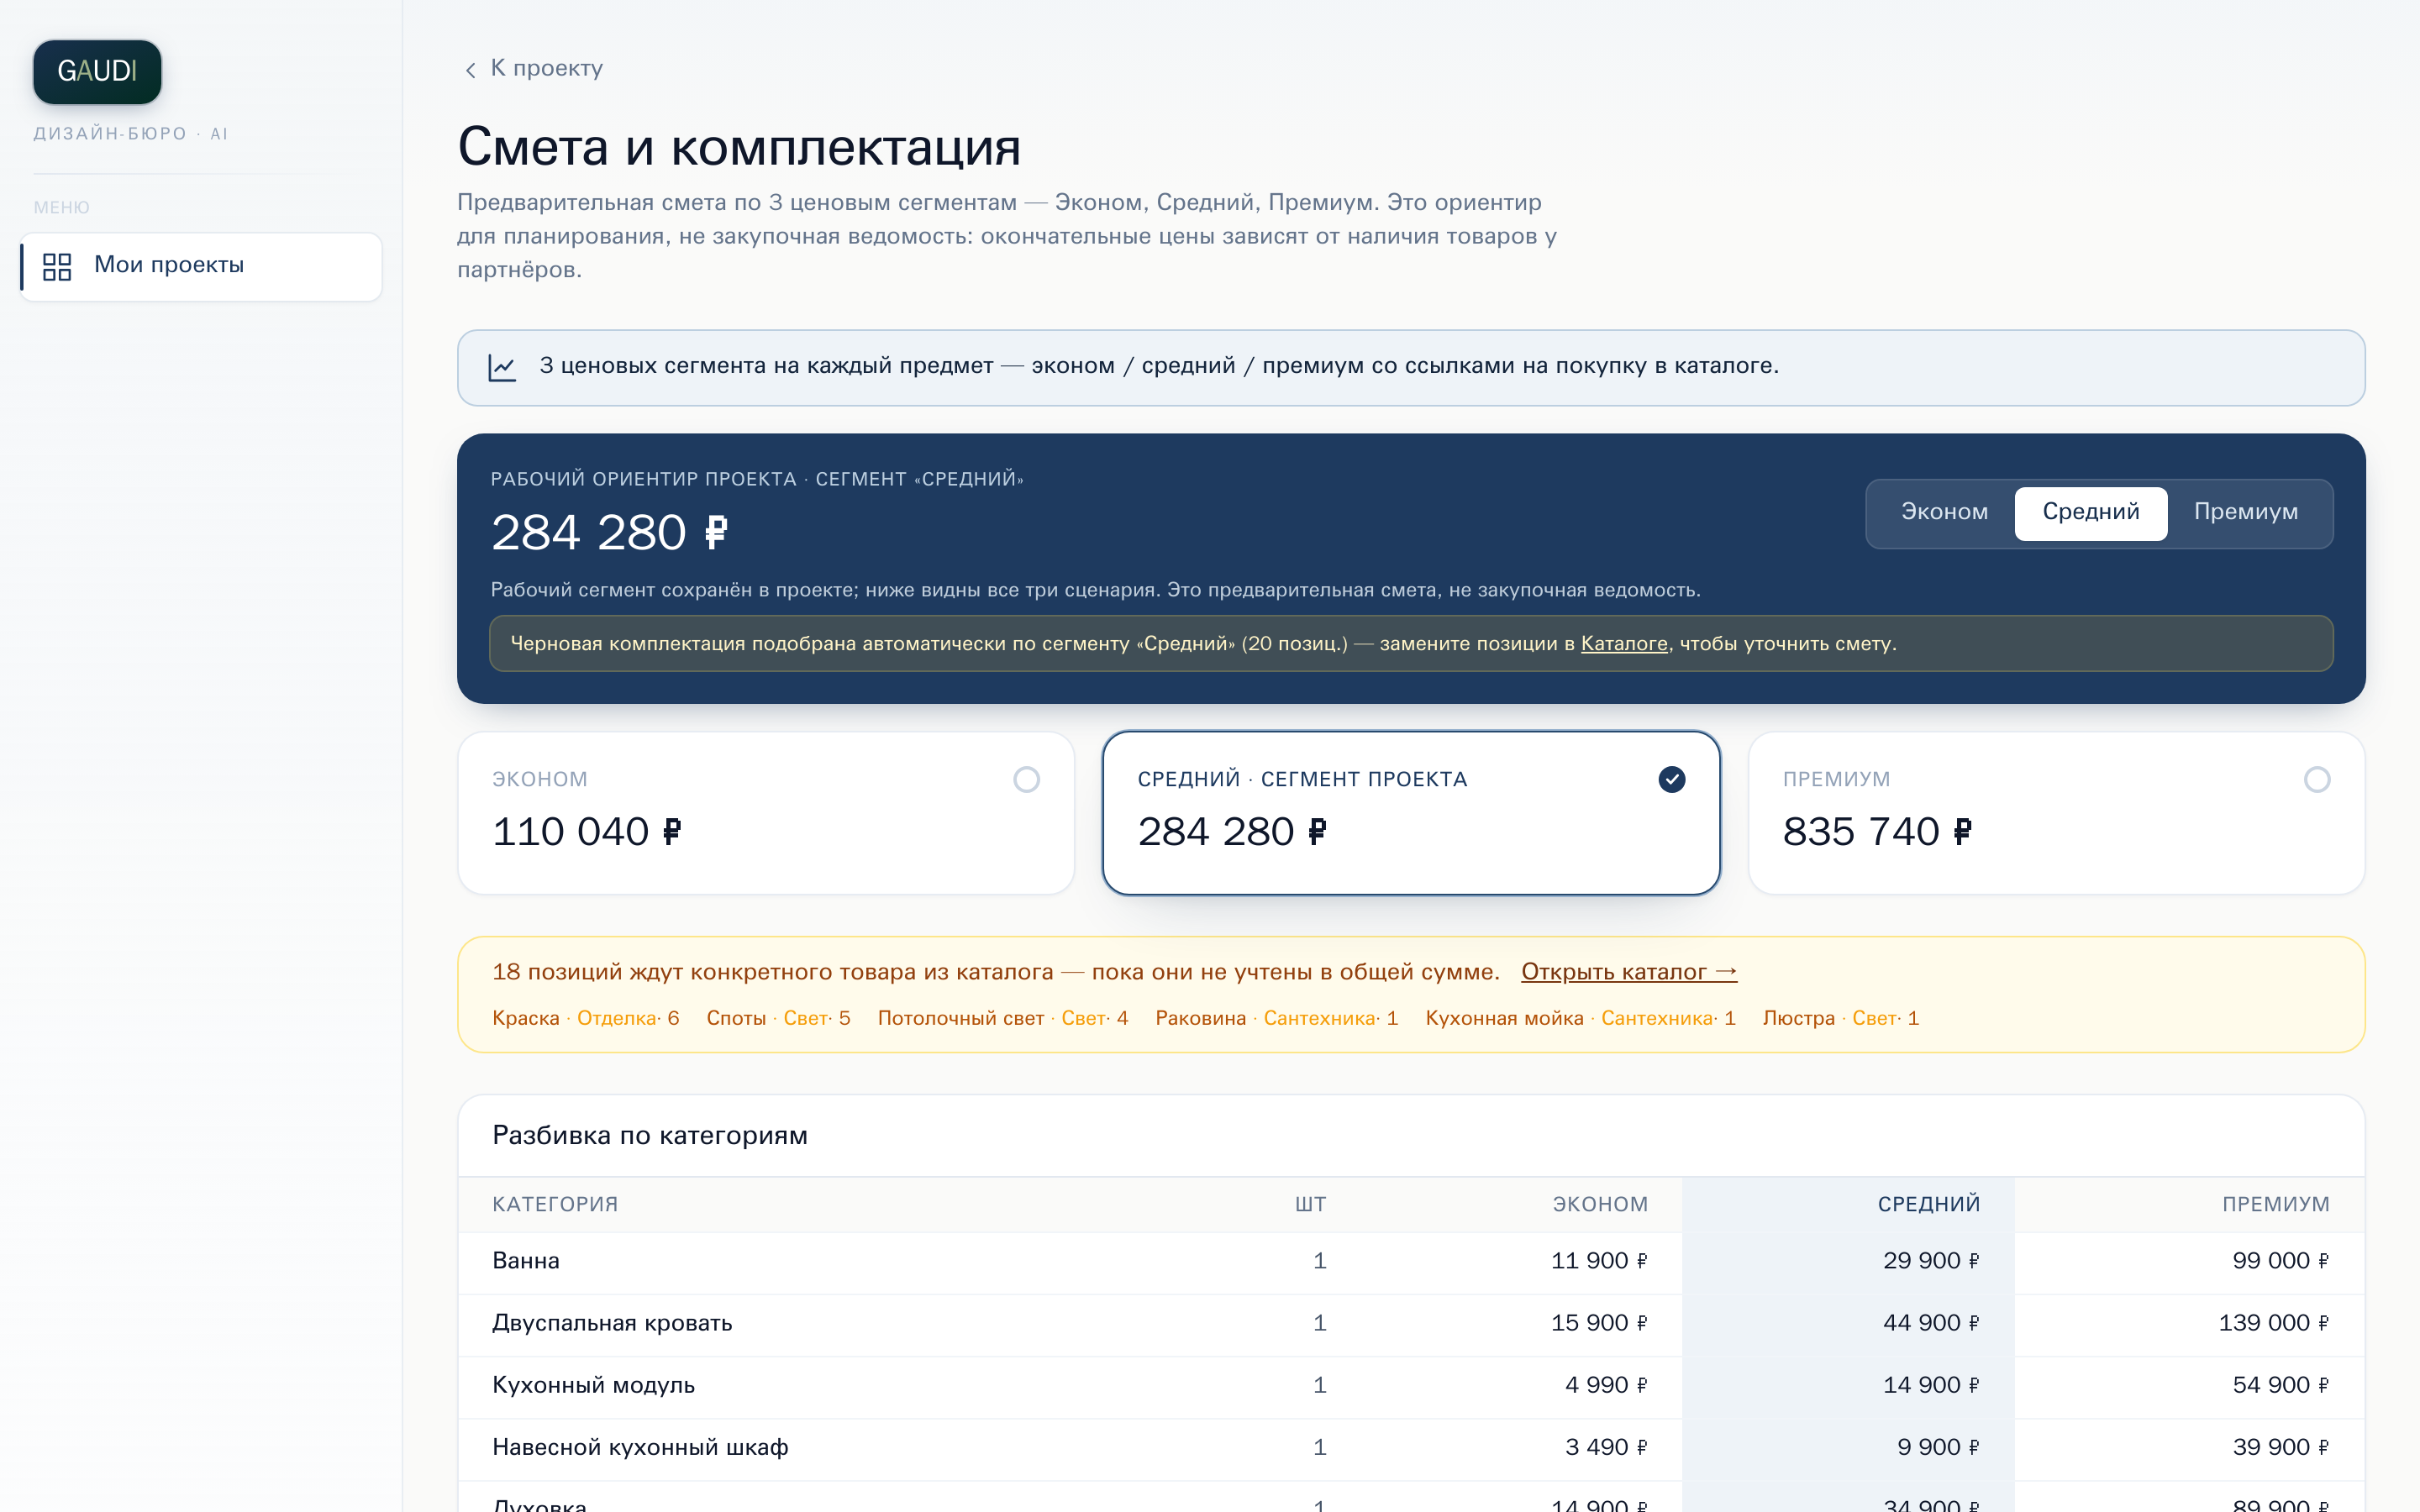Open Открыть каталог link

point(1629,972)
